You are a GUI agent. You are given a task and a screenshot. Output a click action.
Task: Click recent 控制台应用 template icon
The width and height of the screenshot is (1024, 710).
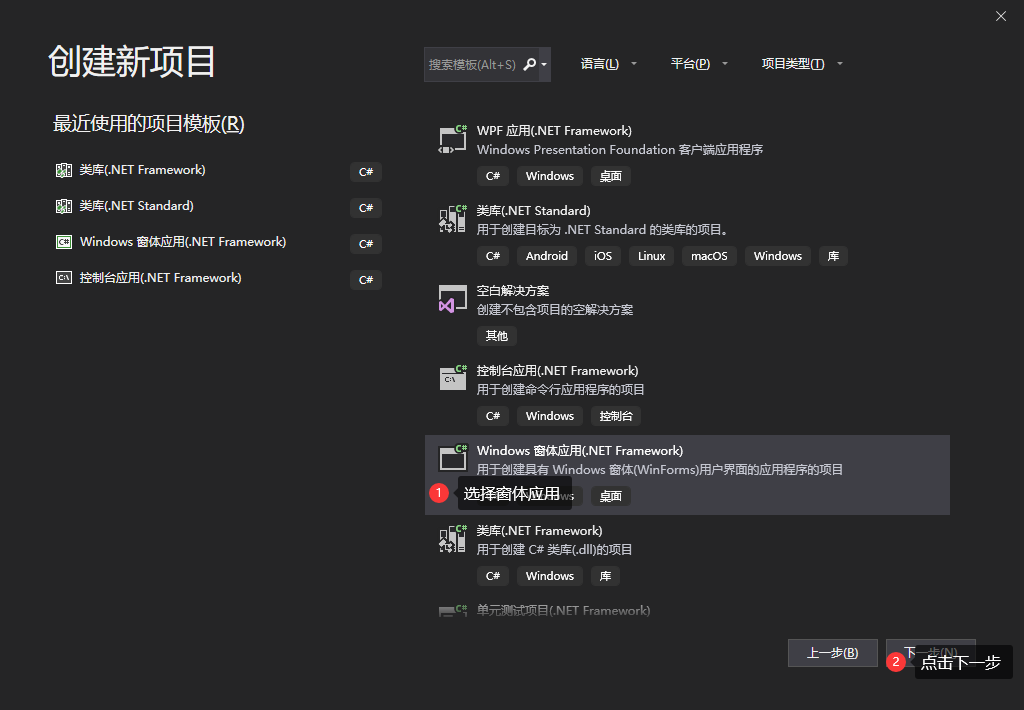coord(64,278)
